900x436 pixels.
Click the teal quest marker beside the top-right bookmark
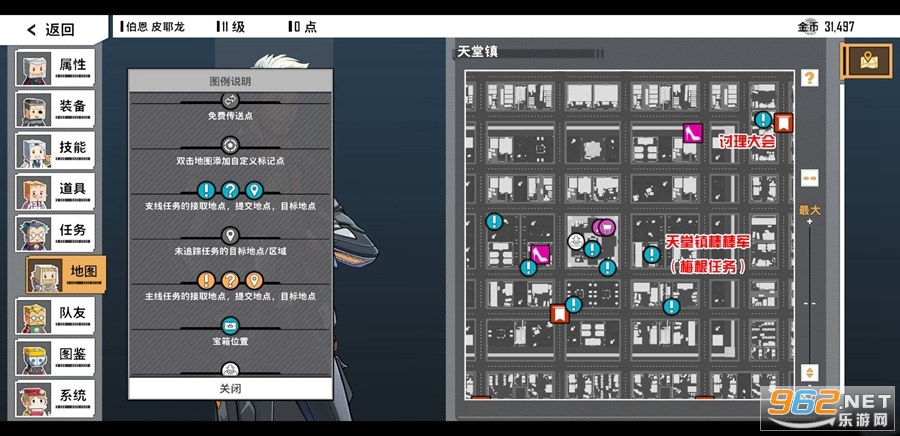[x=763, y=120]
